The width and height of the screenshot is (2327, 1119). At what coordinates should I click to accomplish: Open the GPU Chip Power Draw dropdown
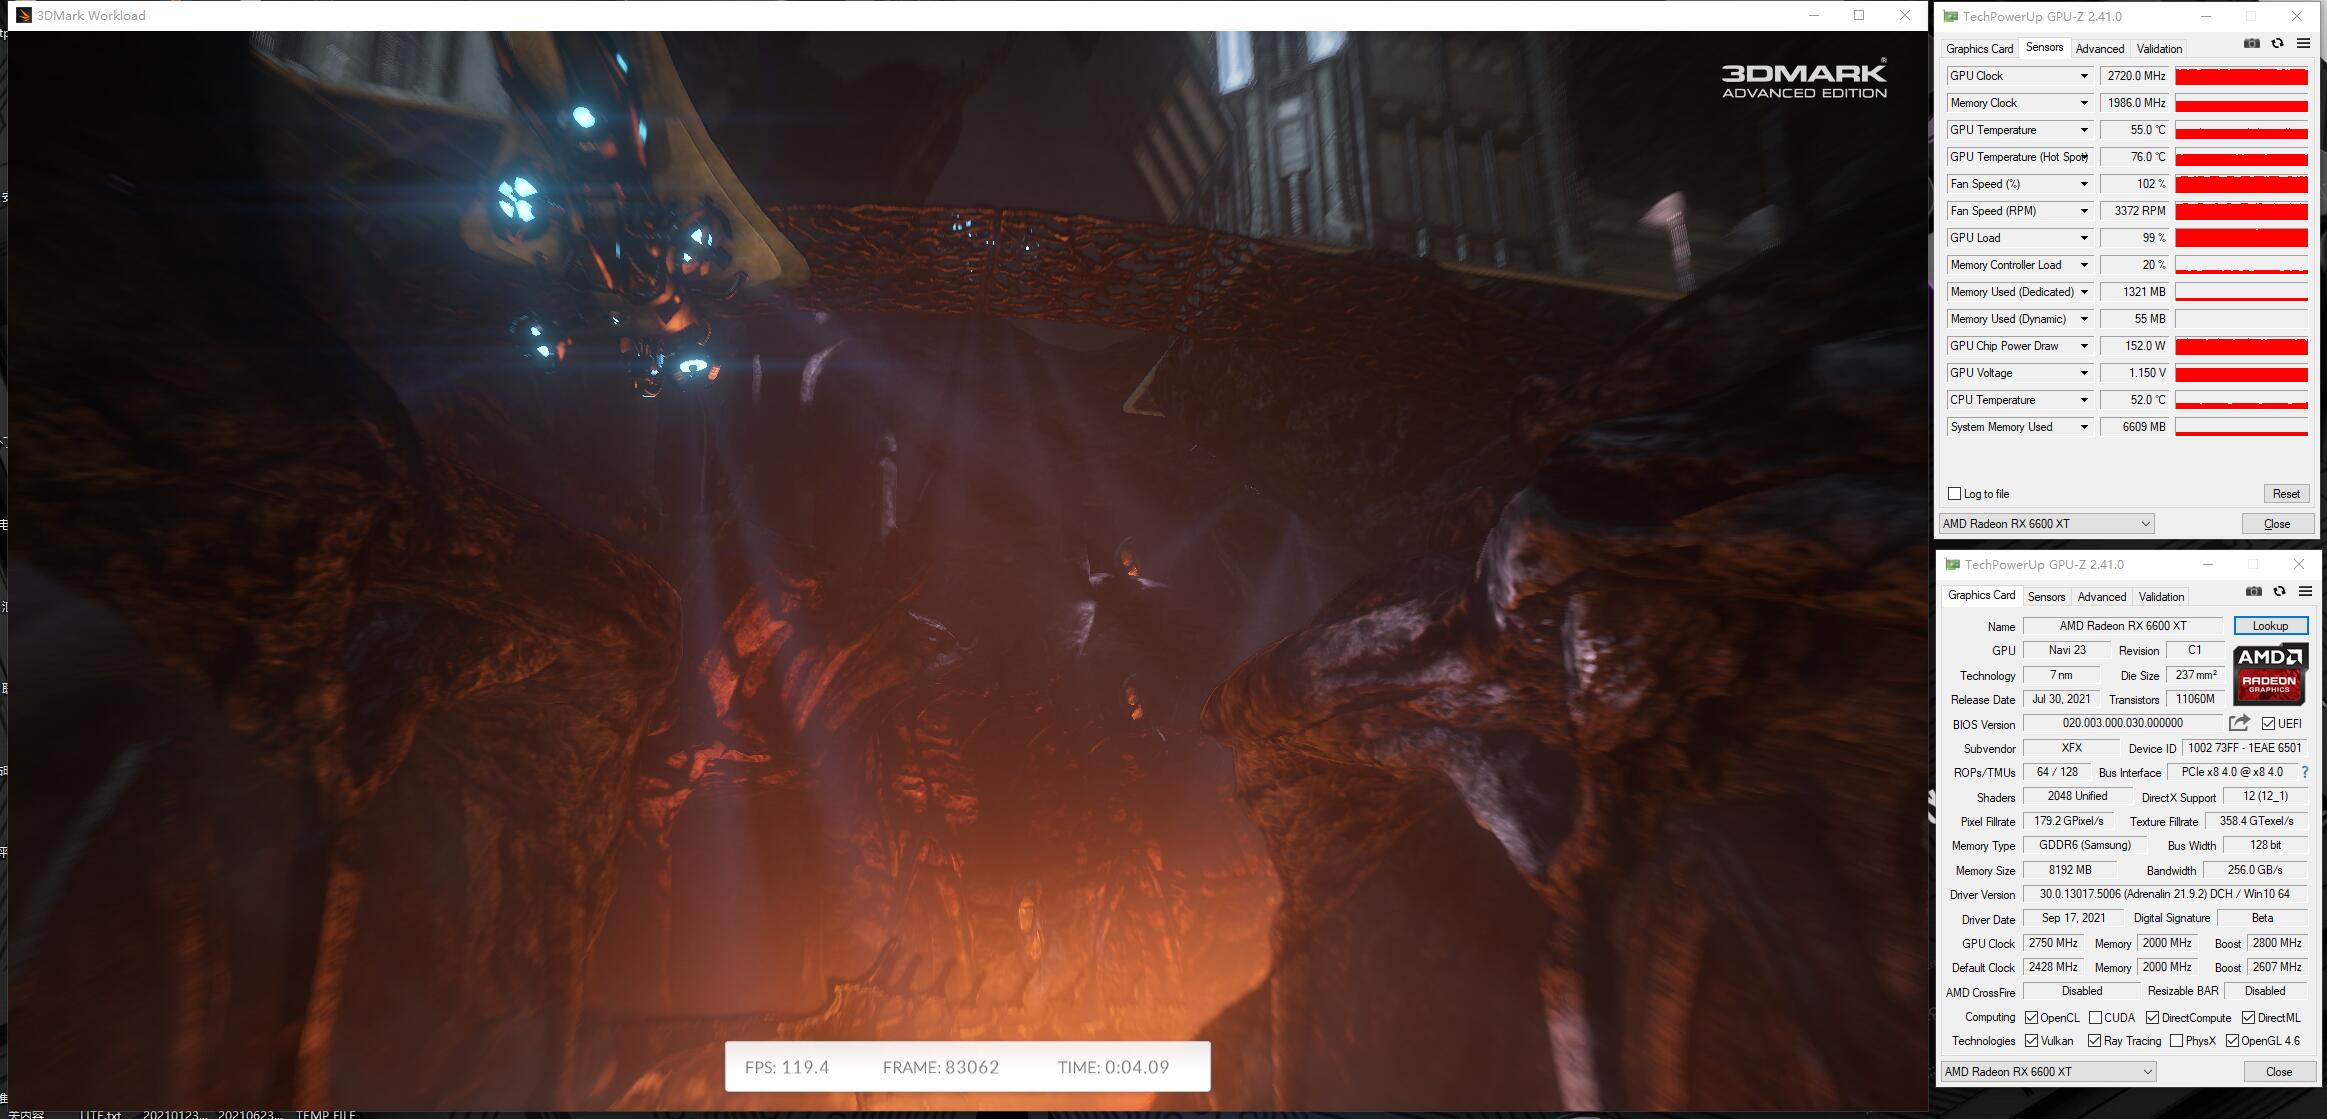click(x=2084, y=346)
